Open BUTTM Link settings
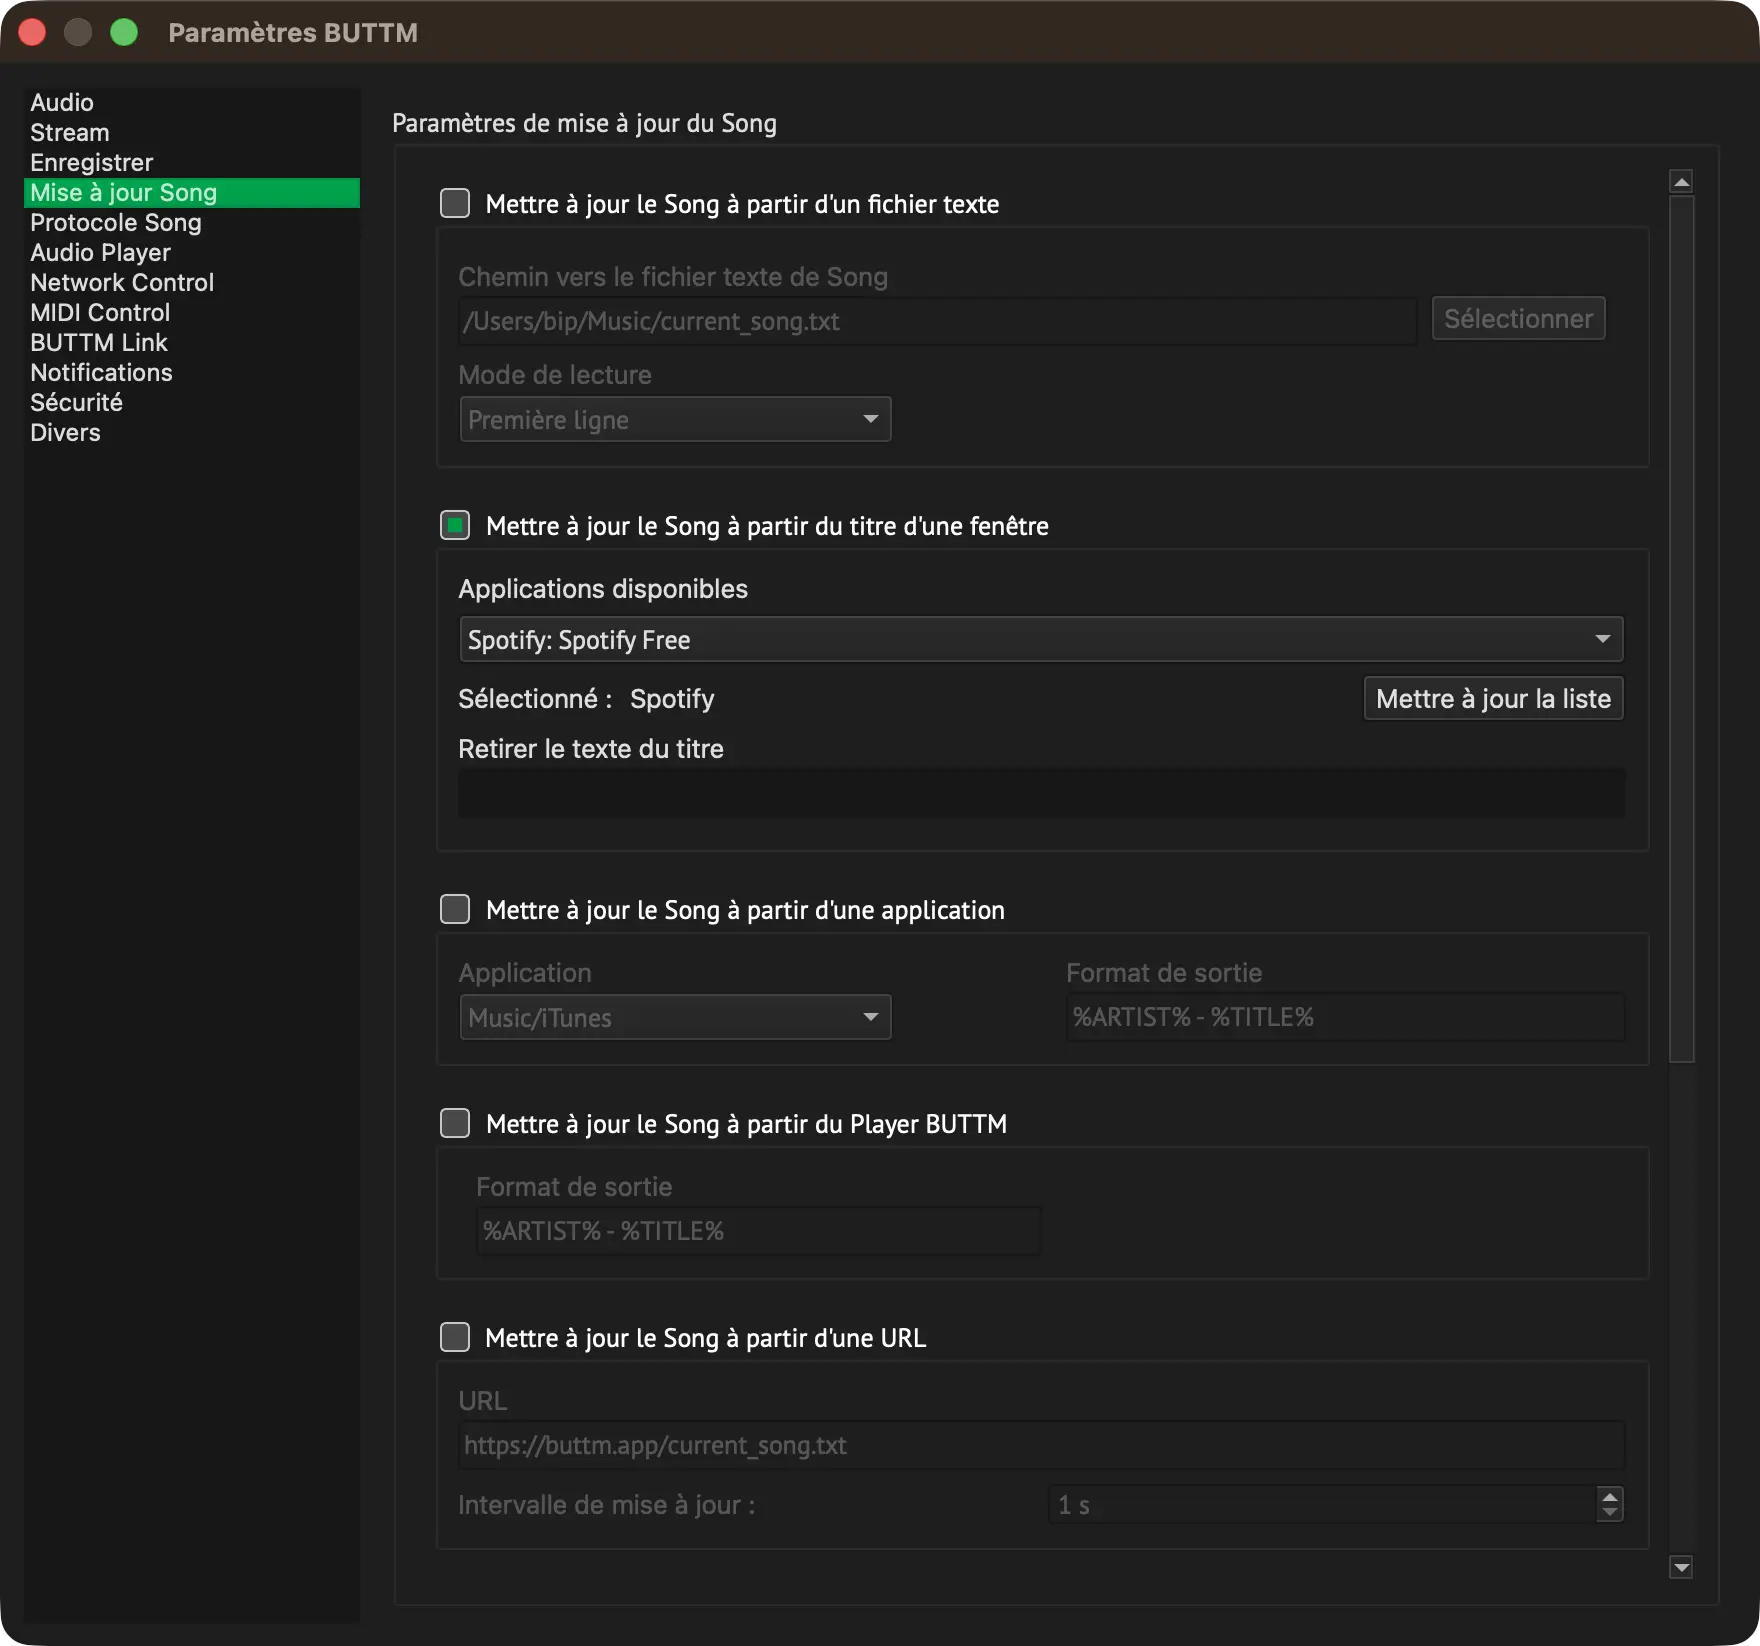Screen dimensions: 1760x1646 191,343
